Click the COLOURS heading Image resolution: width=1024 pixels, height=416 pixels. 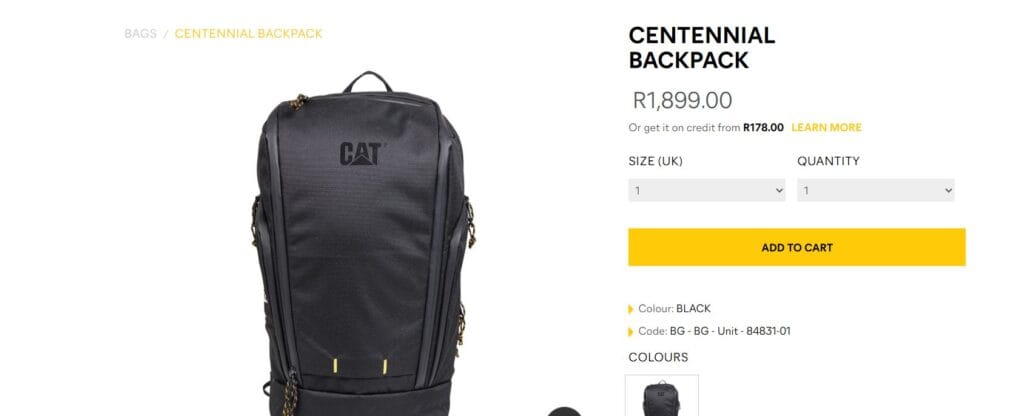(658, 357)
